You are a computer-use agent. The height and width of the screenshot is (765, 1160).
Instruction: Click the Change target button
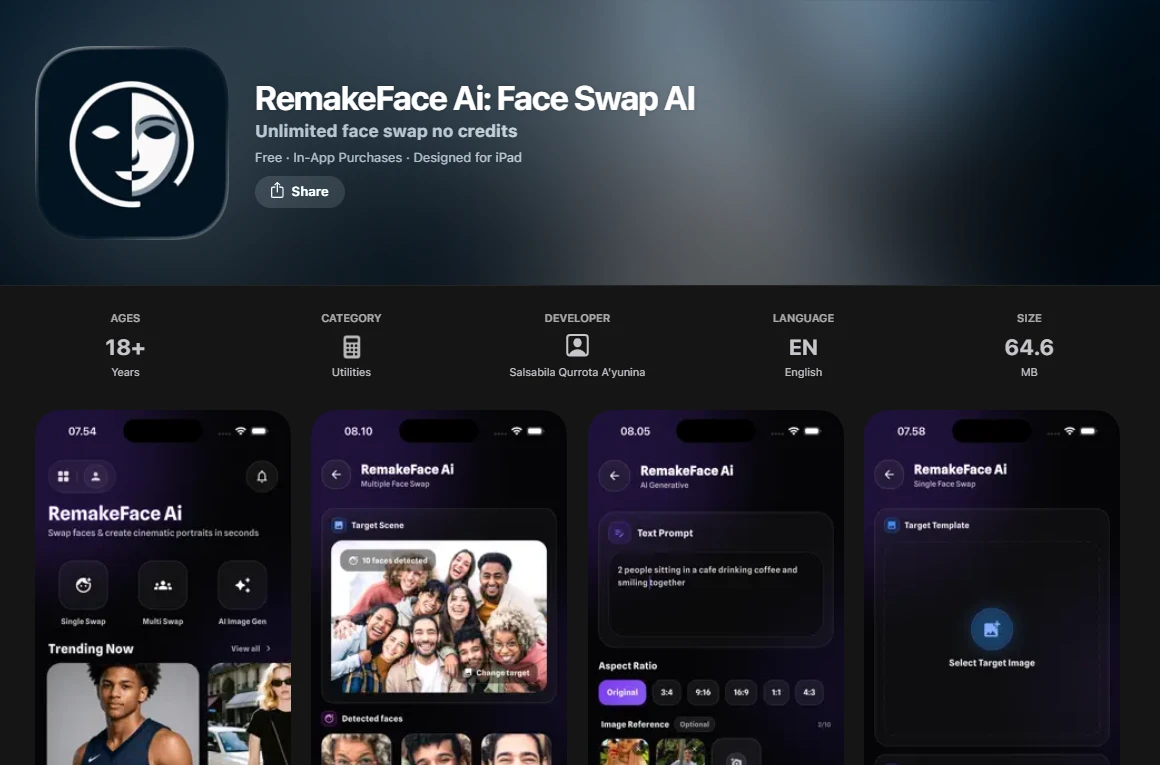497,673
